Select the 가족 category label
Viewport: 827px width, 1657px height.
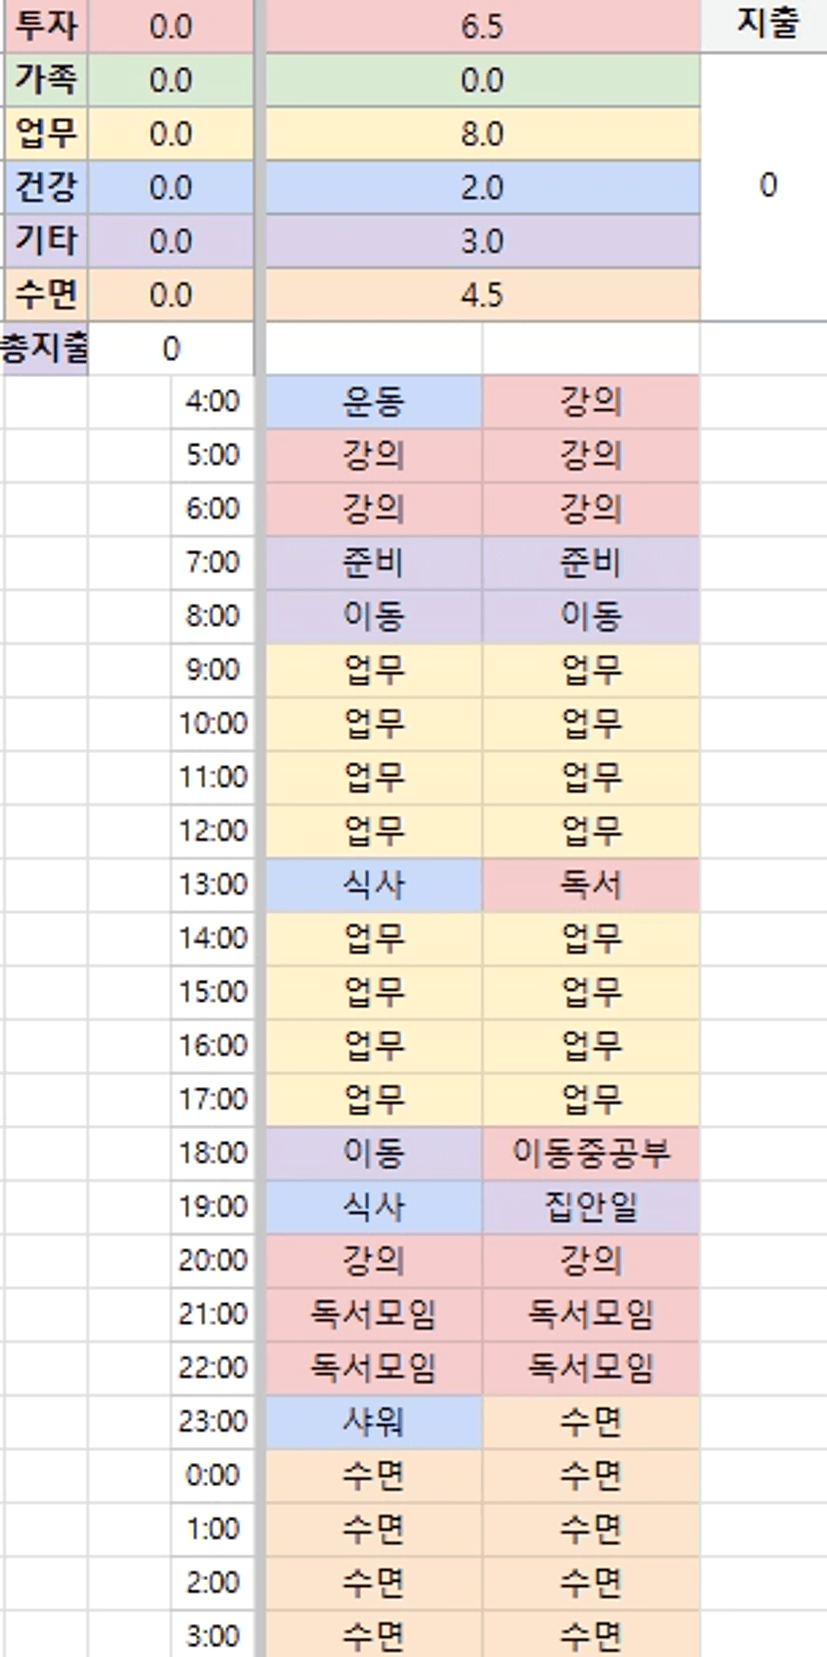[46, 80]
